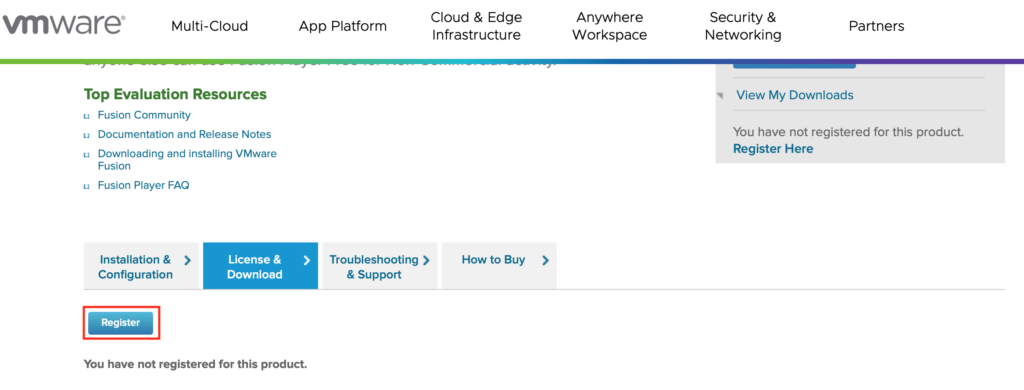Image resolution: width=1024 pixels, height=390 pixels.
Task: Switch to Installation & Configuration tab
Action: (141, 267)
